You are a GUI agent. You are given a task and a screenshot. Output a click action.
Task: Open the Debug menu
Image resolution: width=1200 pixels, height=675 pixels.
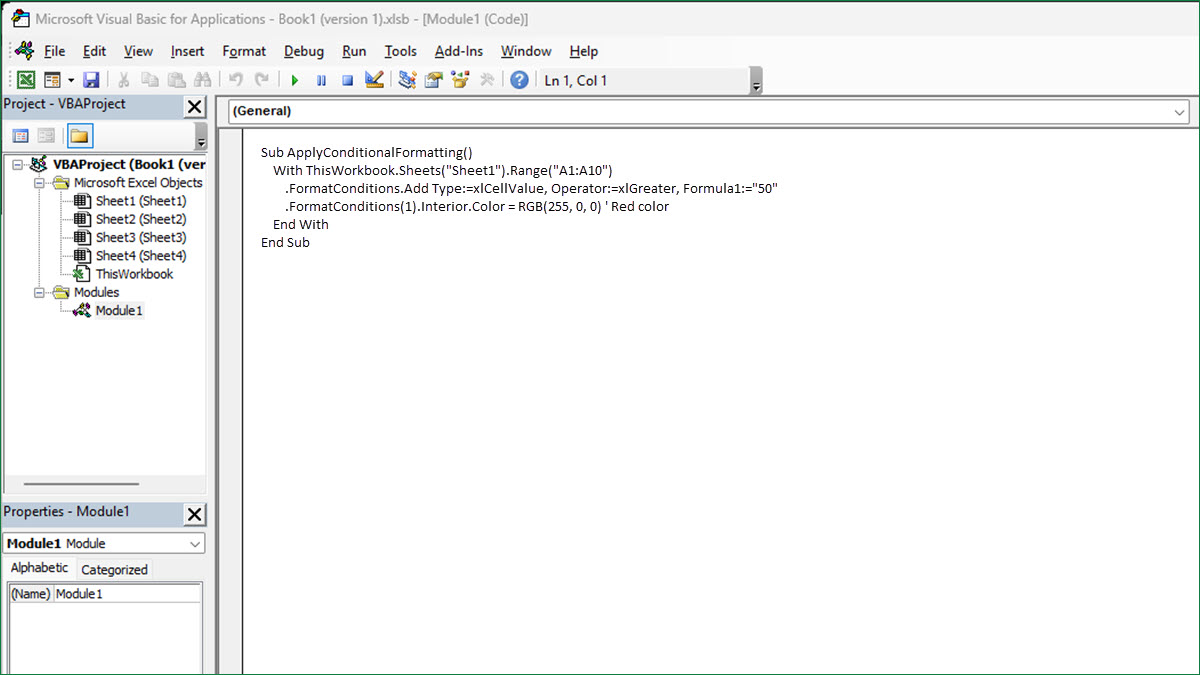[303, 51]
